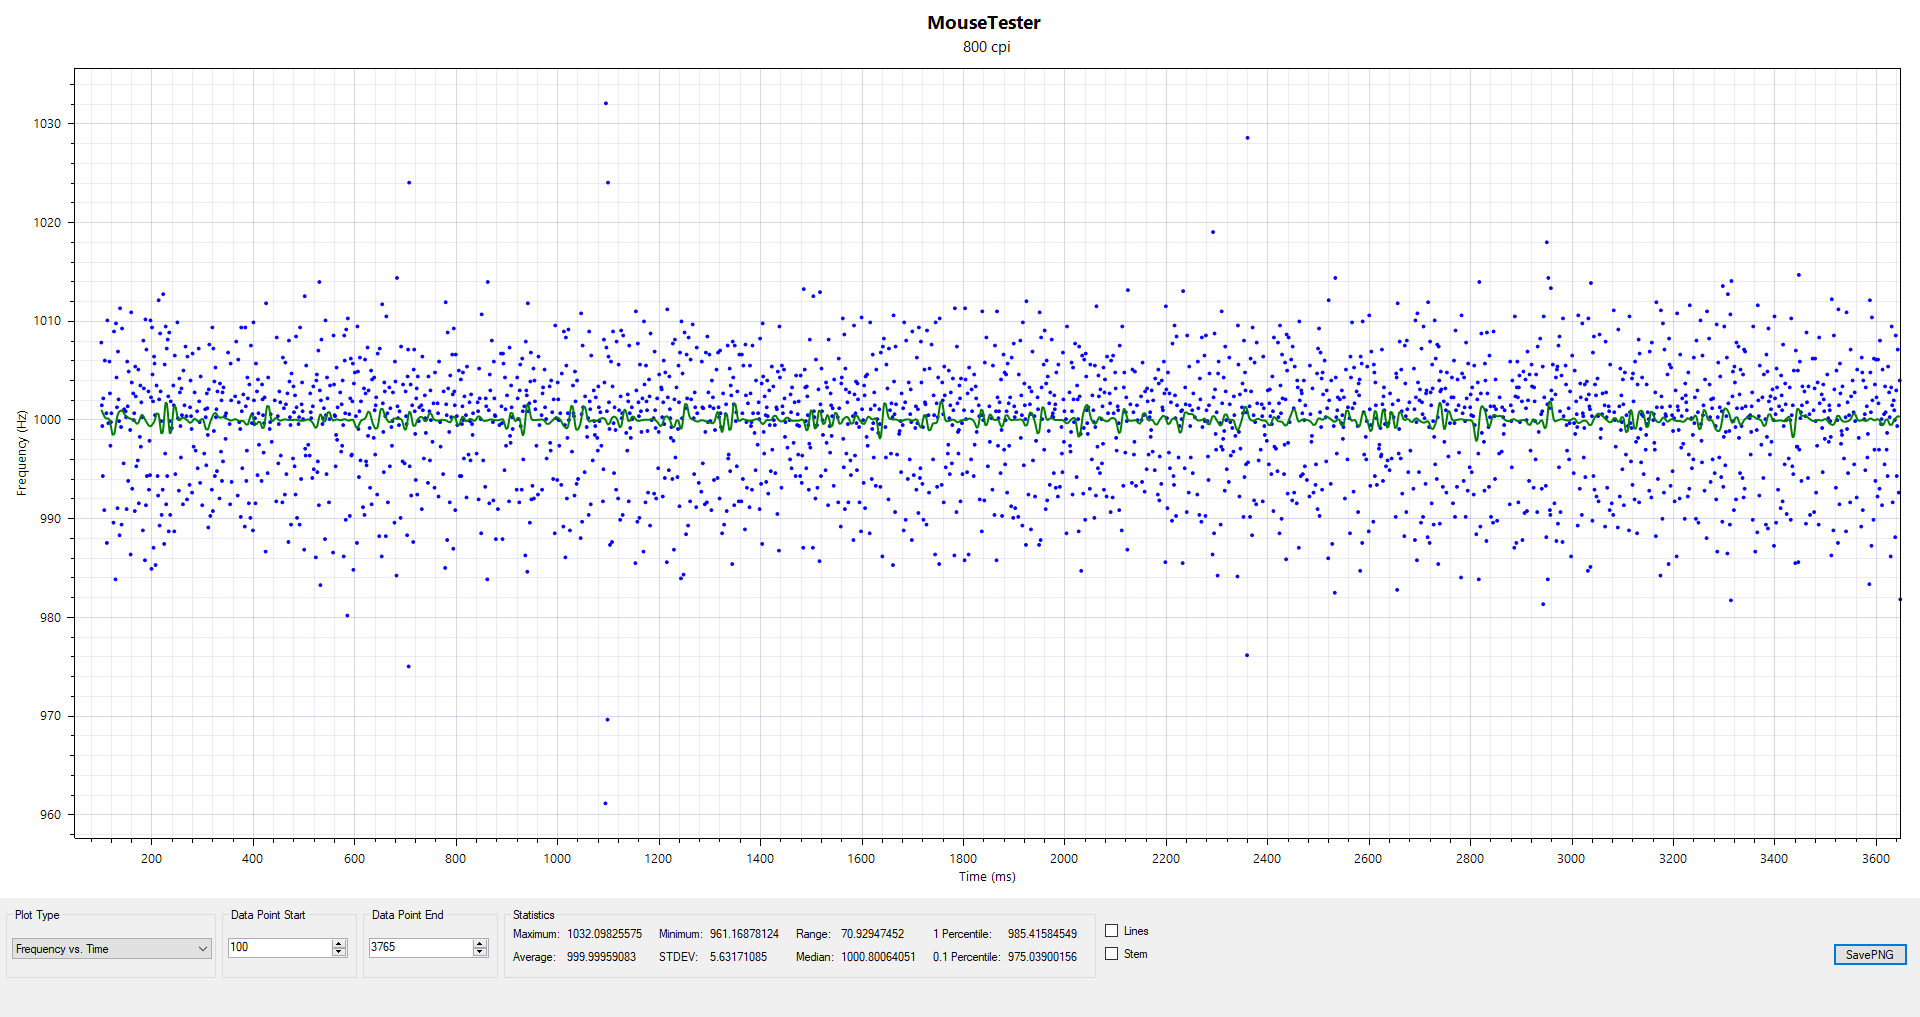Click the 800 cpi subtitle
This screenshot has width=1920, height=1017.
tap(986, 47)
